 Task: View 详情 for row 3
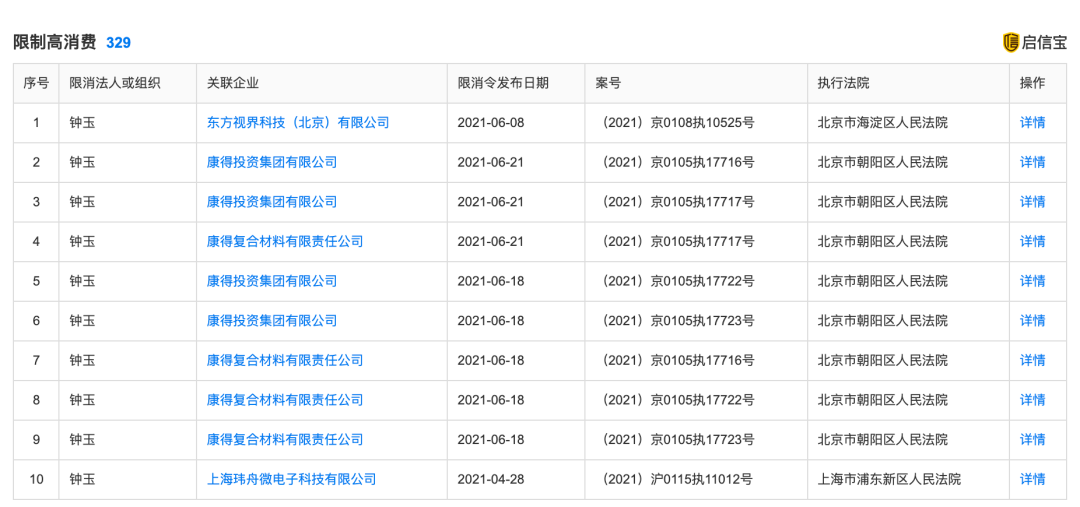[x=1032, y=202]
